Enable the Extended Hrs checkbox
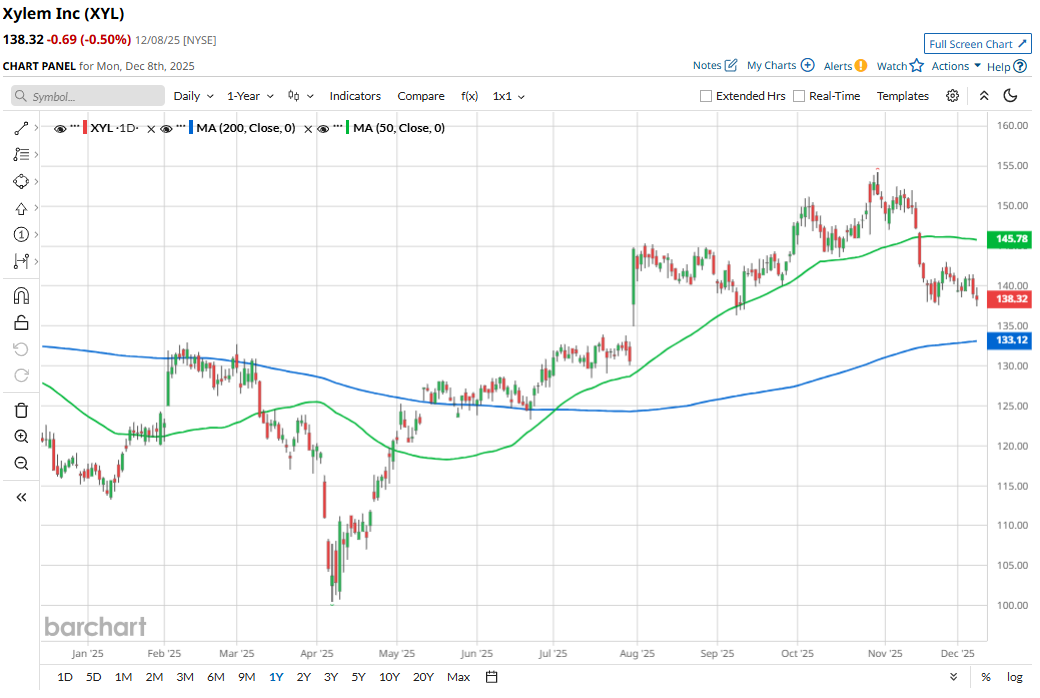The width and height of the screenshot is (1040, 698). [x=707, y=96]
